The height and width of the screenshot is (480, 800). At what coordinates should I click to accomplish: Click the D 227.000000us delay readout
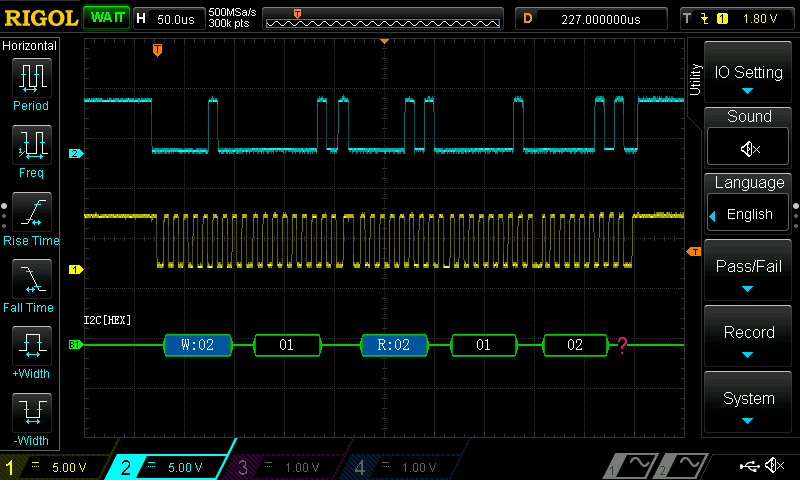pos(591,19)
